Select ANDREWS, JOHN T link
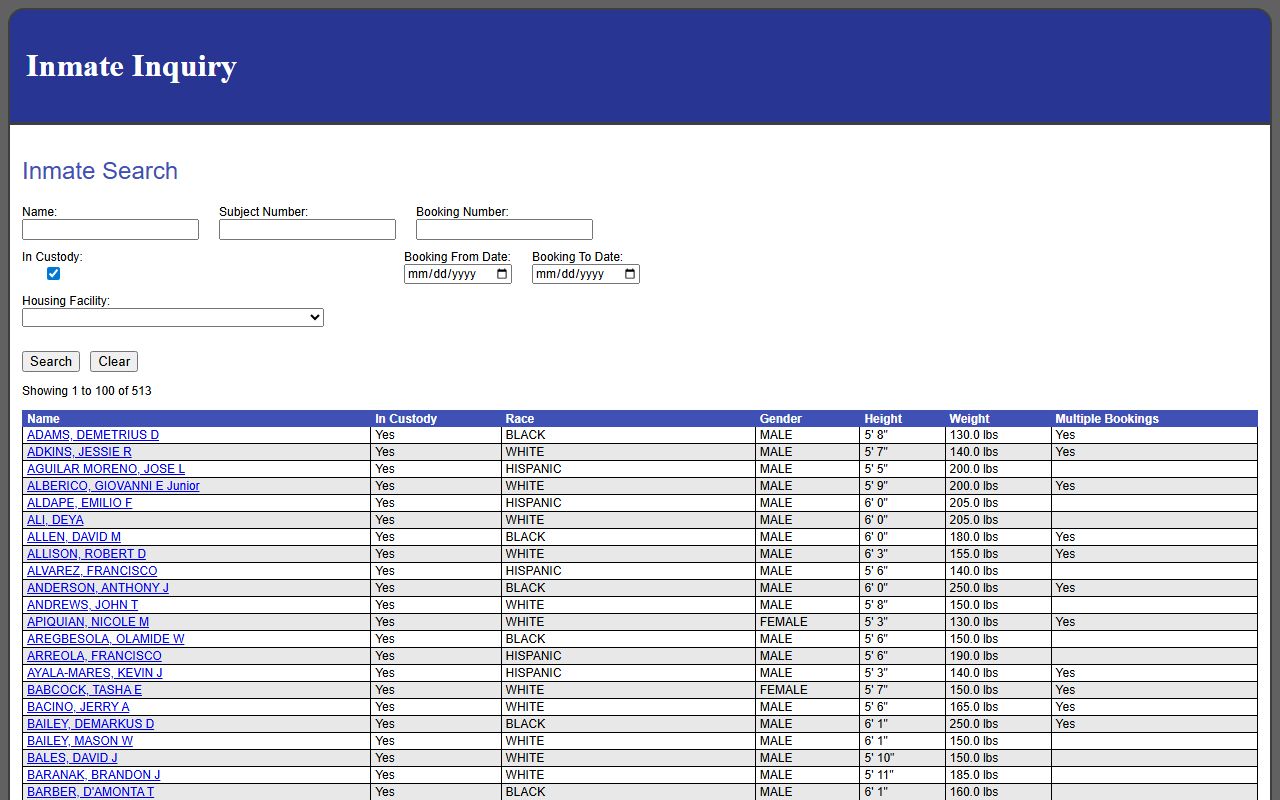 coord(82,605)
